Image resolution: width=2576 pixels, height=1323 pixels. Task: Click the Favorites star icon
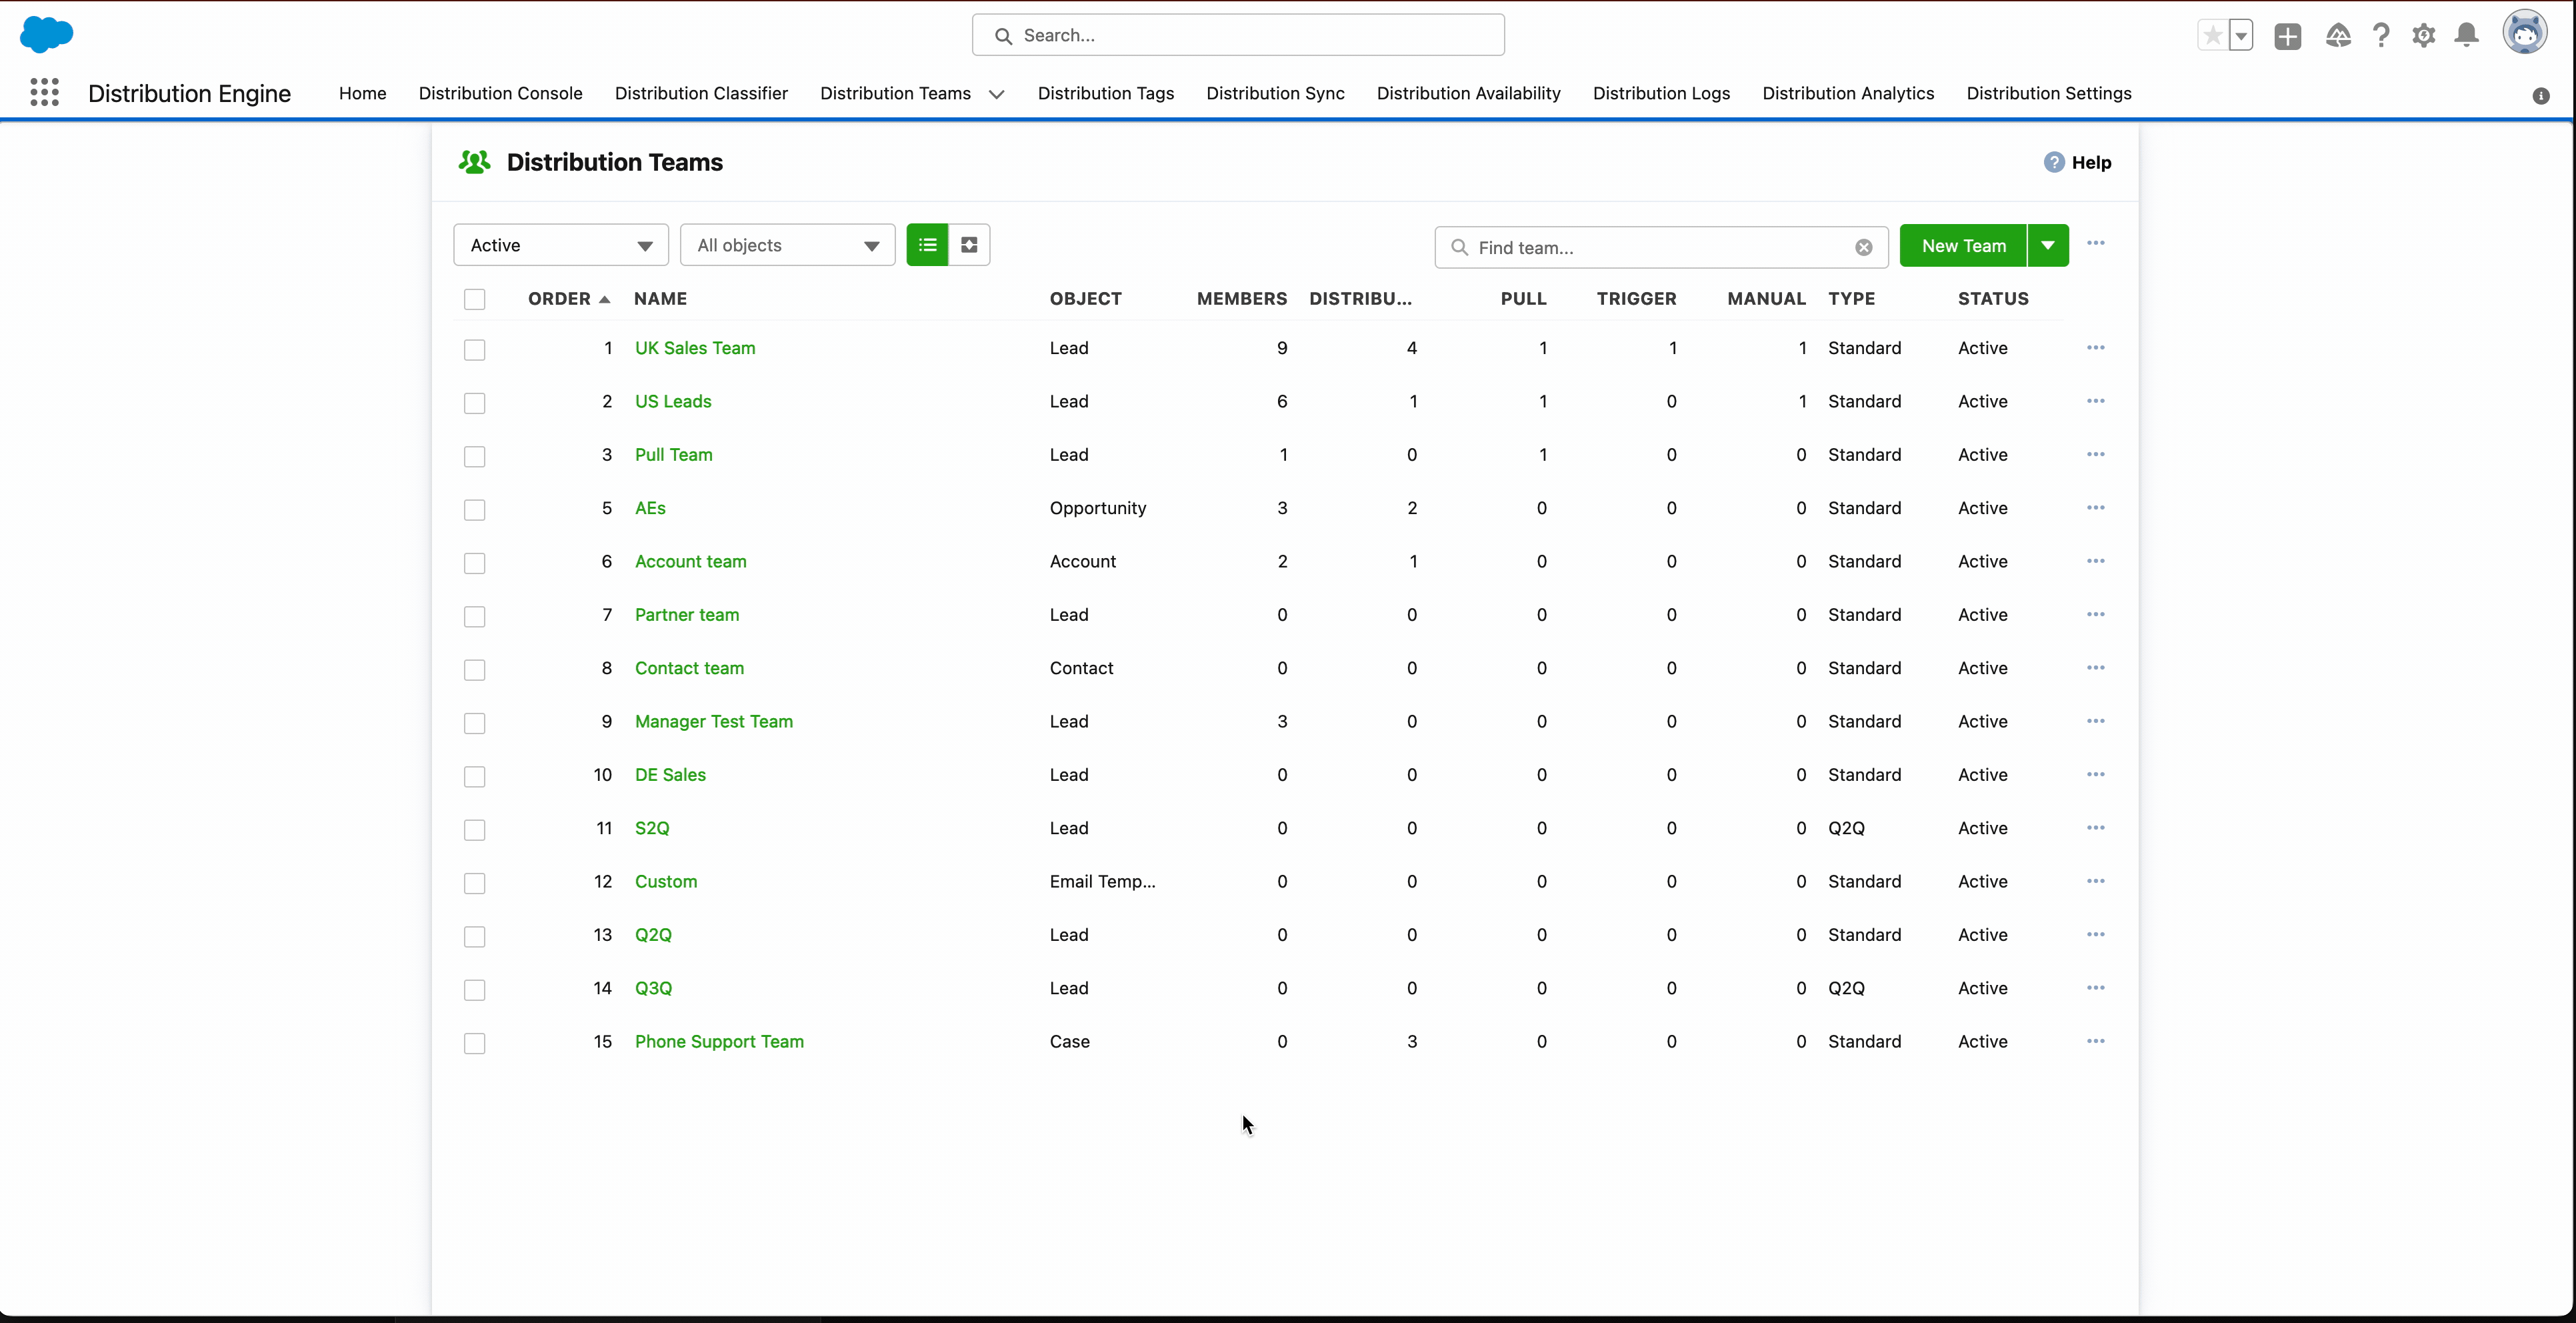click(2213, 36)
